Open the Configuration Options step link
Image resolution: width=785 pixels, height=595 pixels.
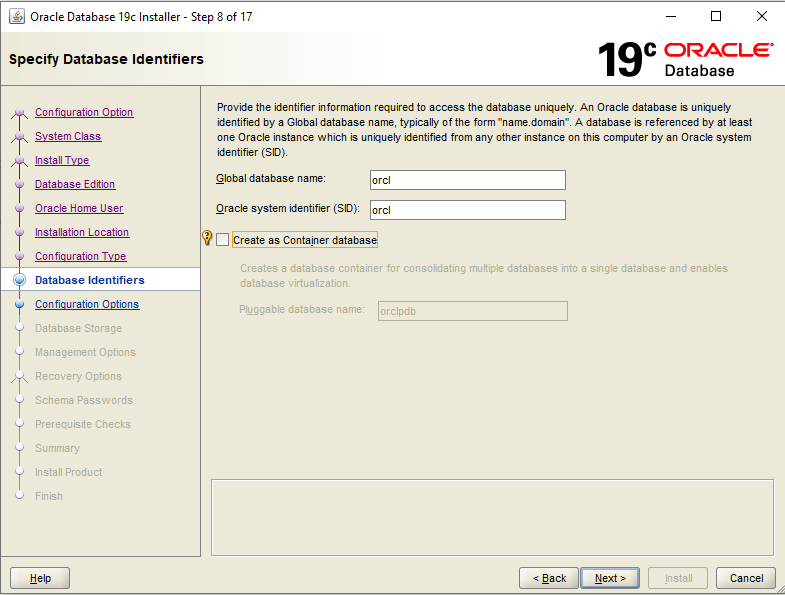coord(87,304)
